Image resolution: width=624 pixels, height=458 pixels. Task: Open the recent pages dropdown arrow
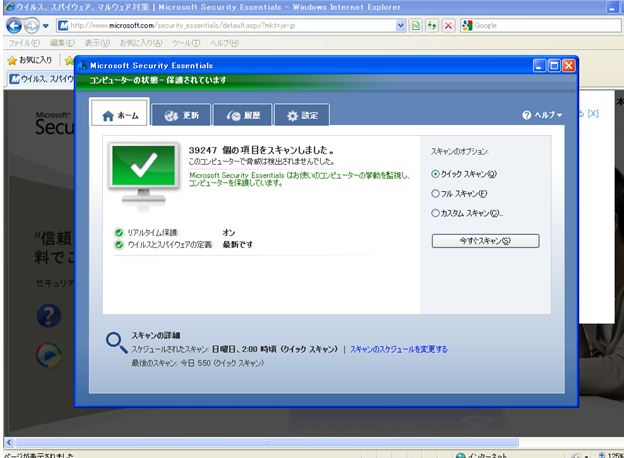pos(45,26)
